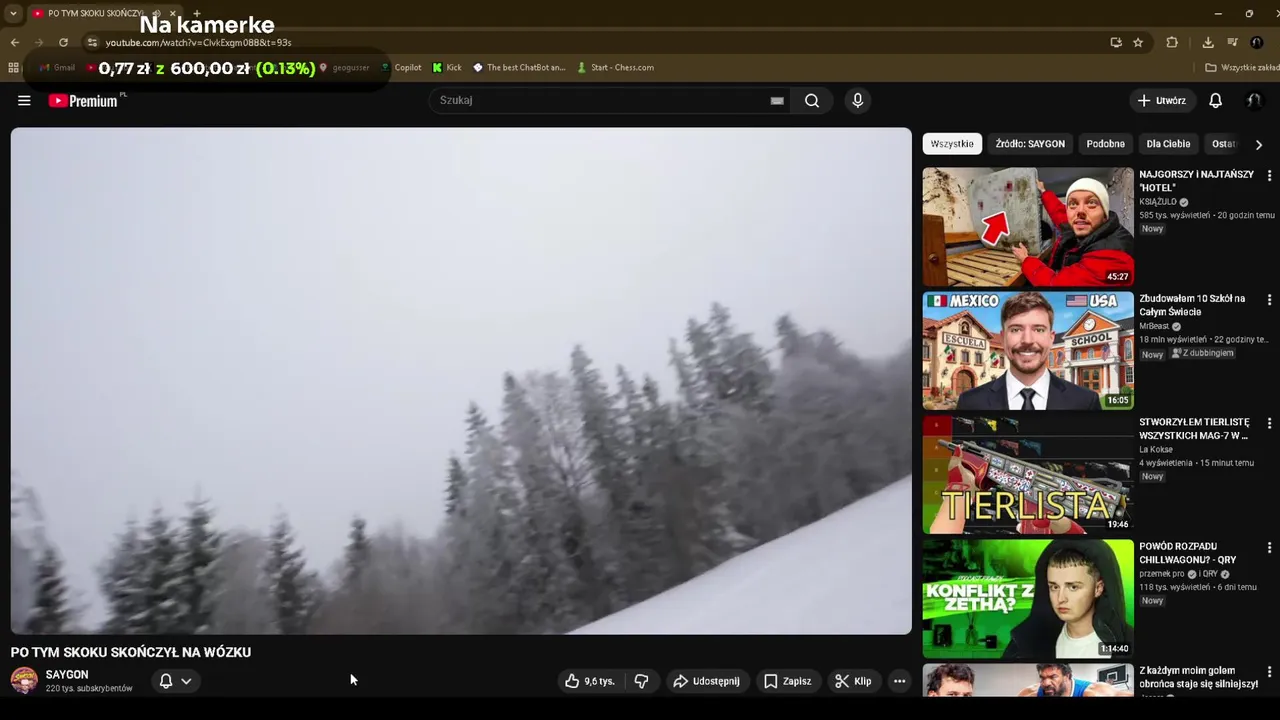Image resolution: width=1280 pixels, height=720 pixels.
Task: Bookmark this page with star icon
Action: [x=1138, y=42]
